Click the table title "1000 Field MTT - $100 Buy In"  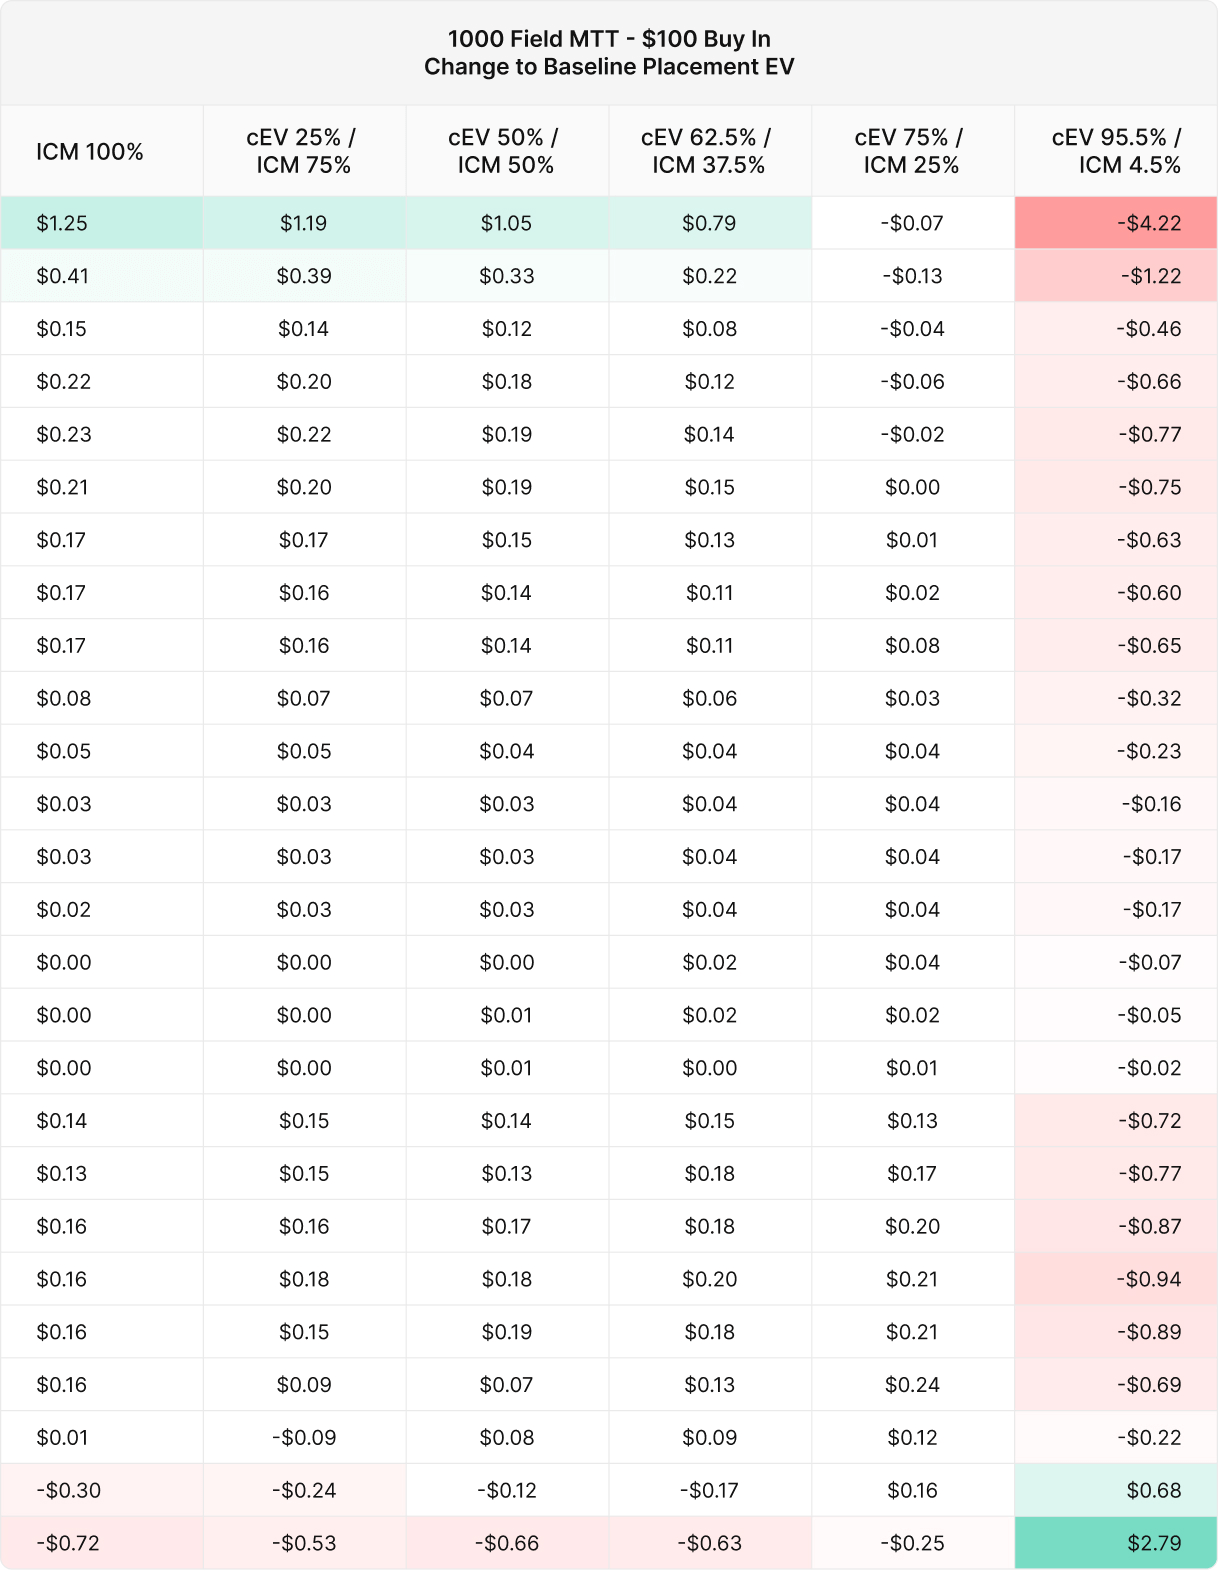tap(609, 39)
